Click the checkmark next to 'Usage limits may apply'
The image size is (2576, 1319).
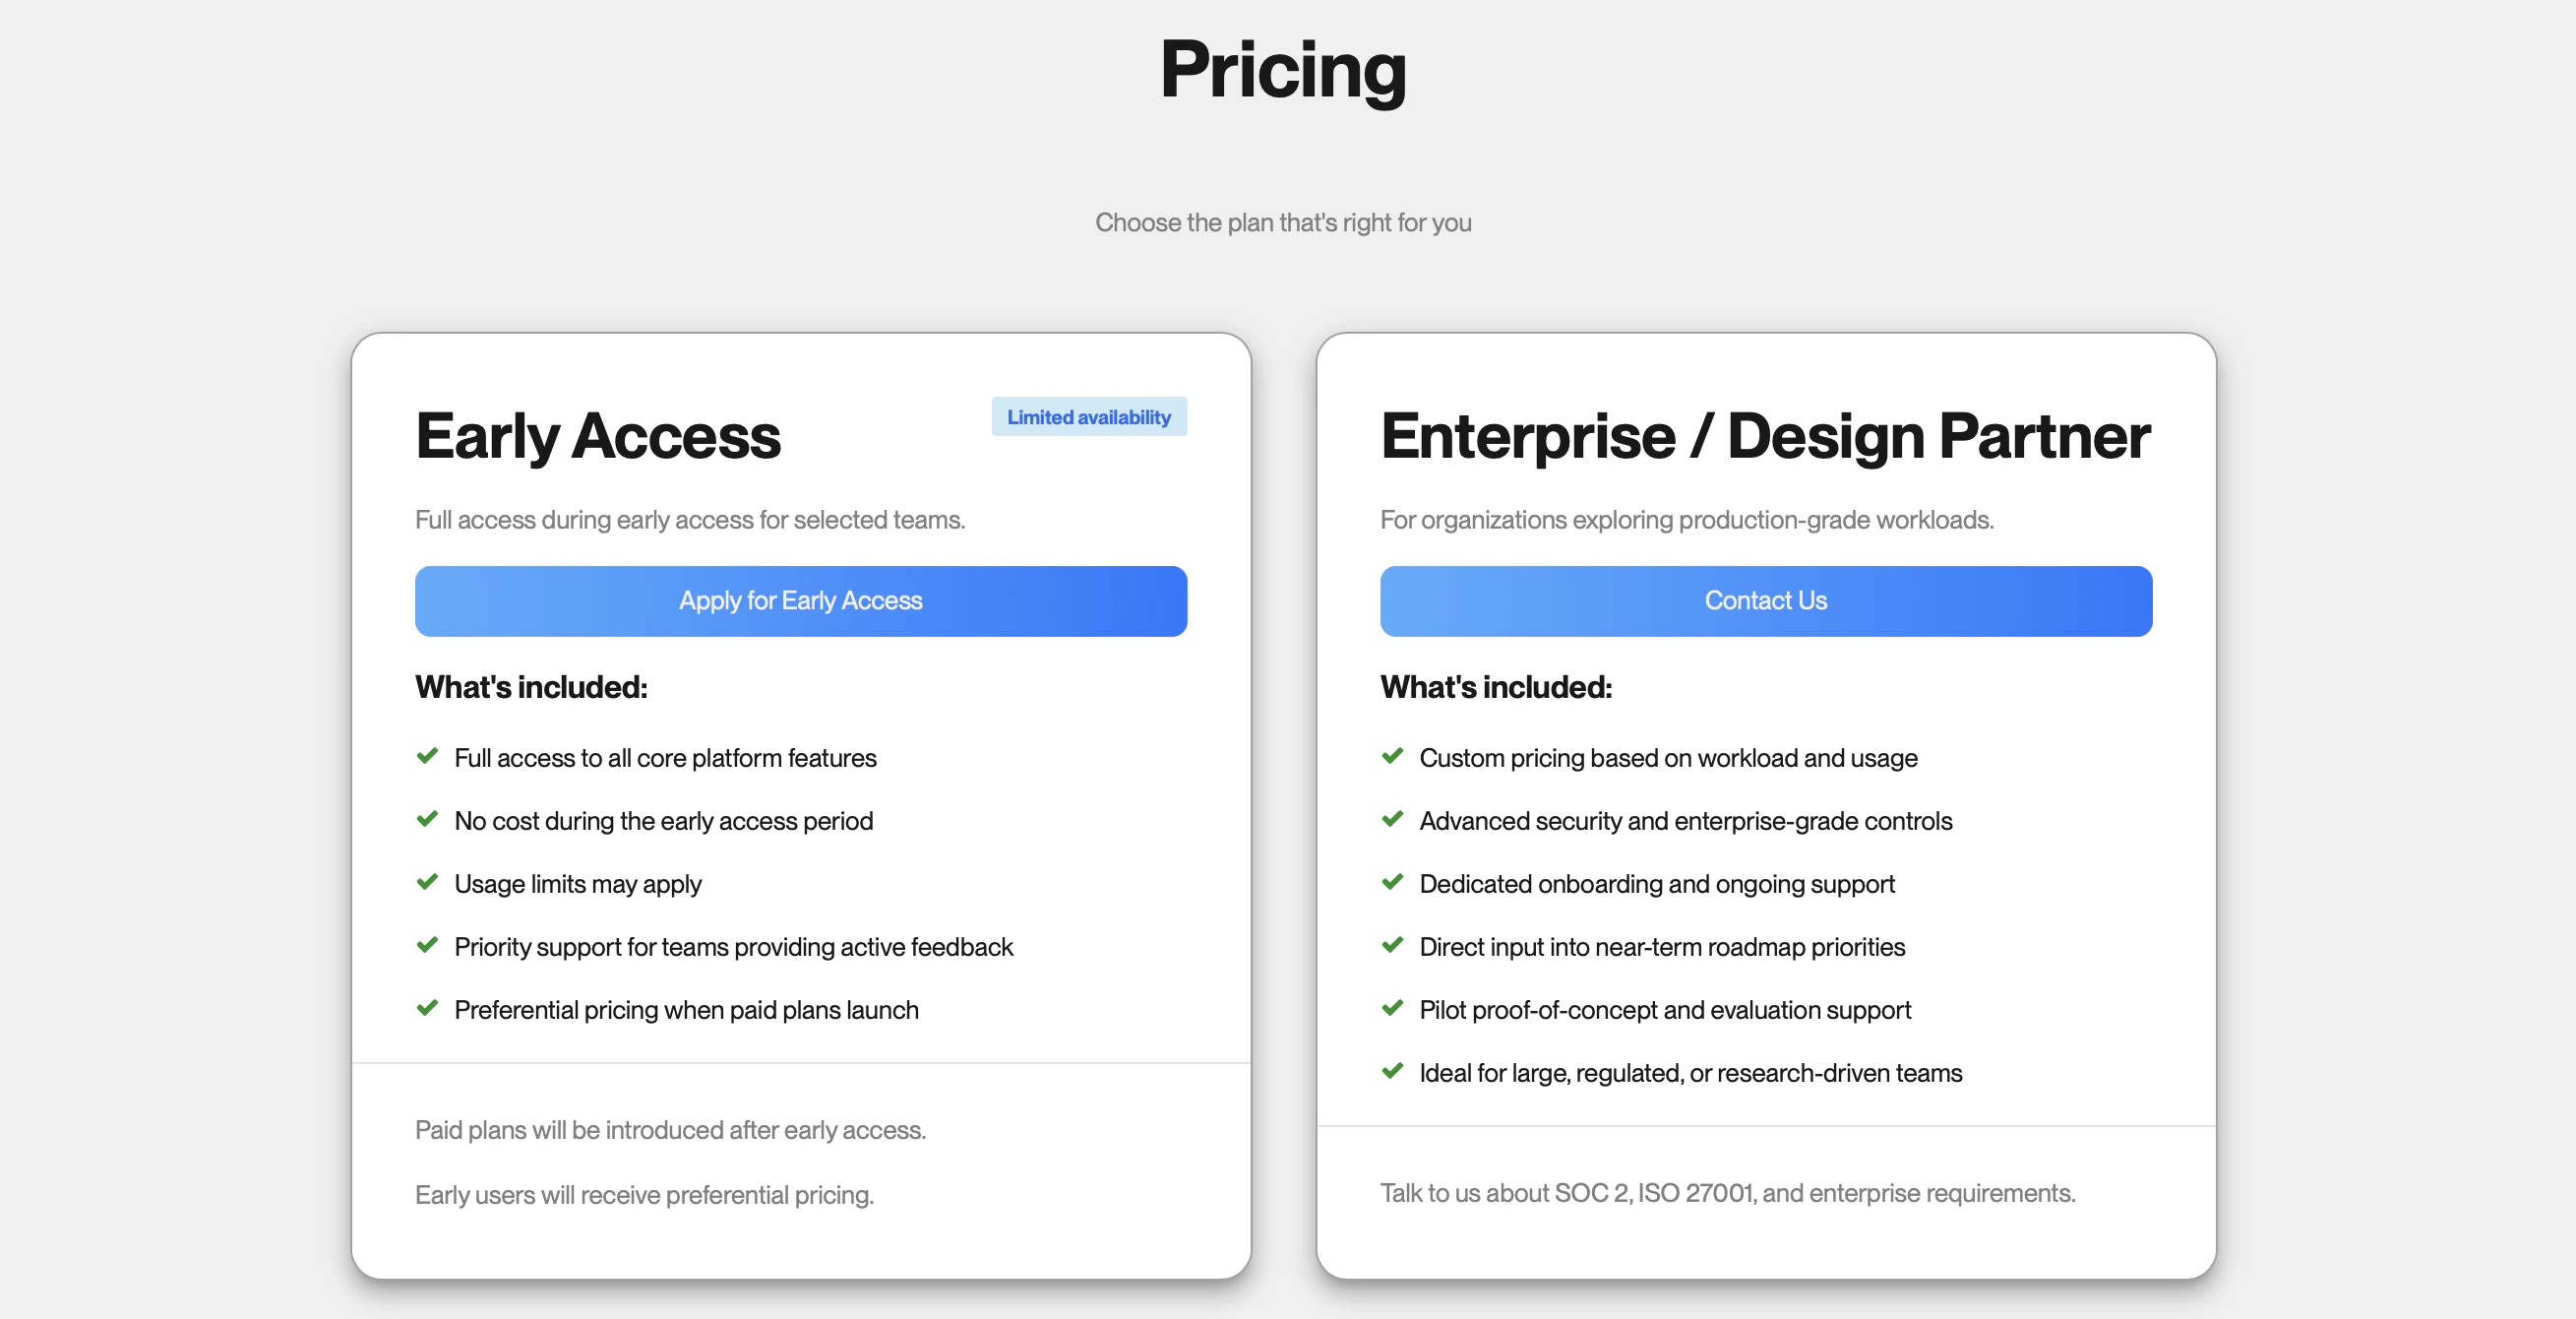pyautogui.click(x=427, y=883)
